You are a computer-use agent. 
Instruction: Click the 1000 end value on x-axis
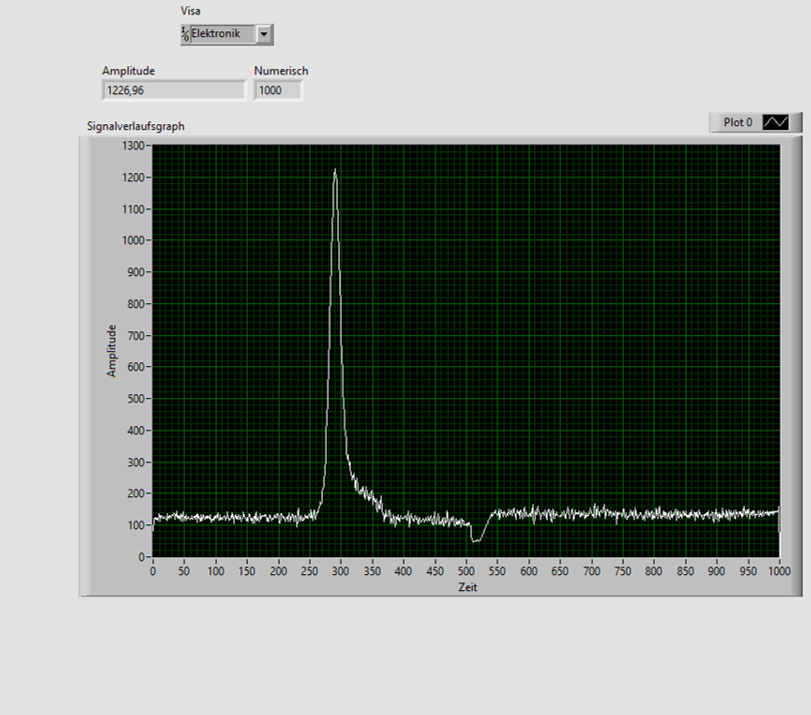(778, 571)
